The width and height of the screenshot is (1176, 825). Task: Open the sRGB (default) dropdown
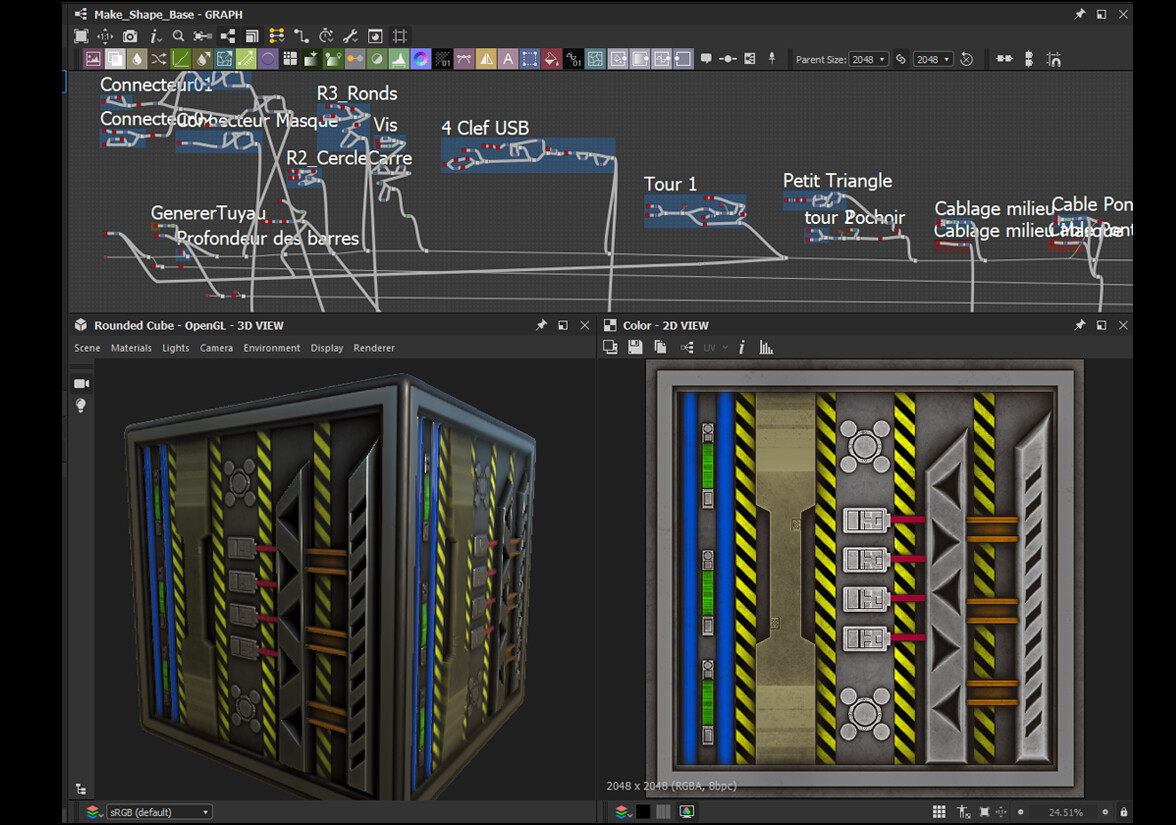click(x=159, y=811)
